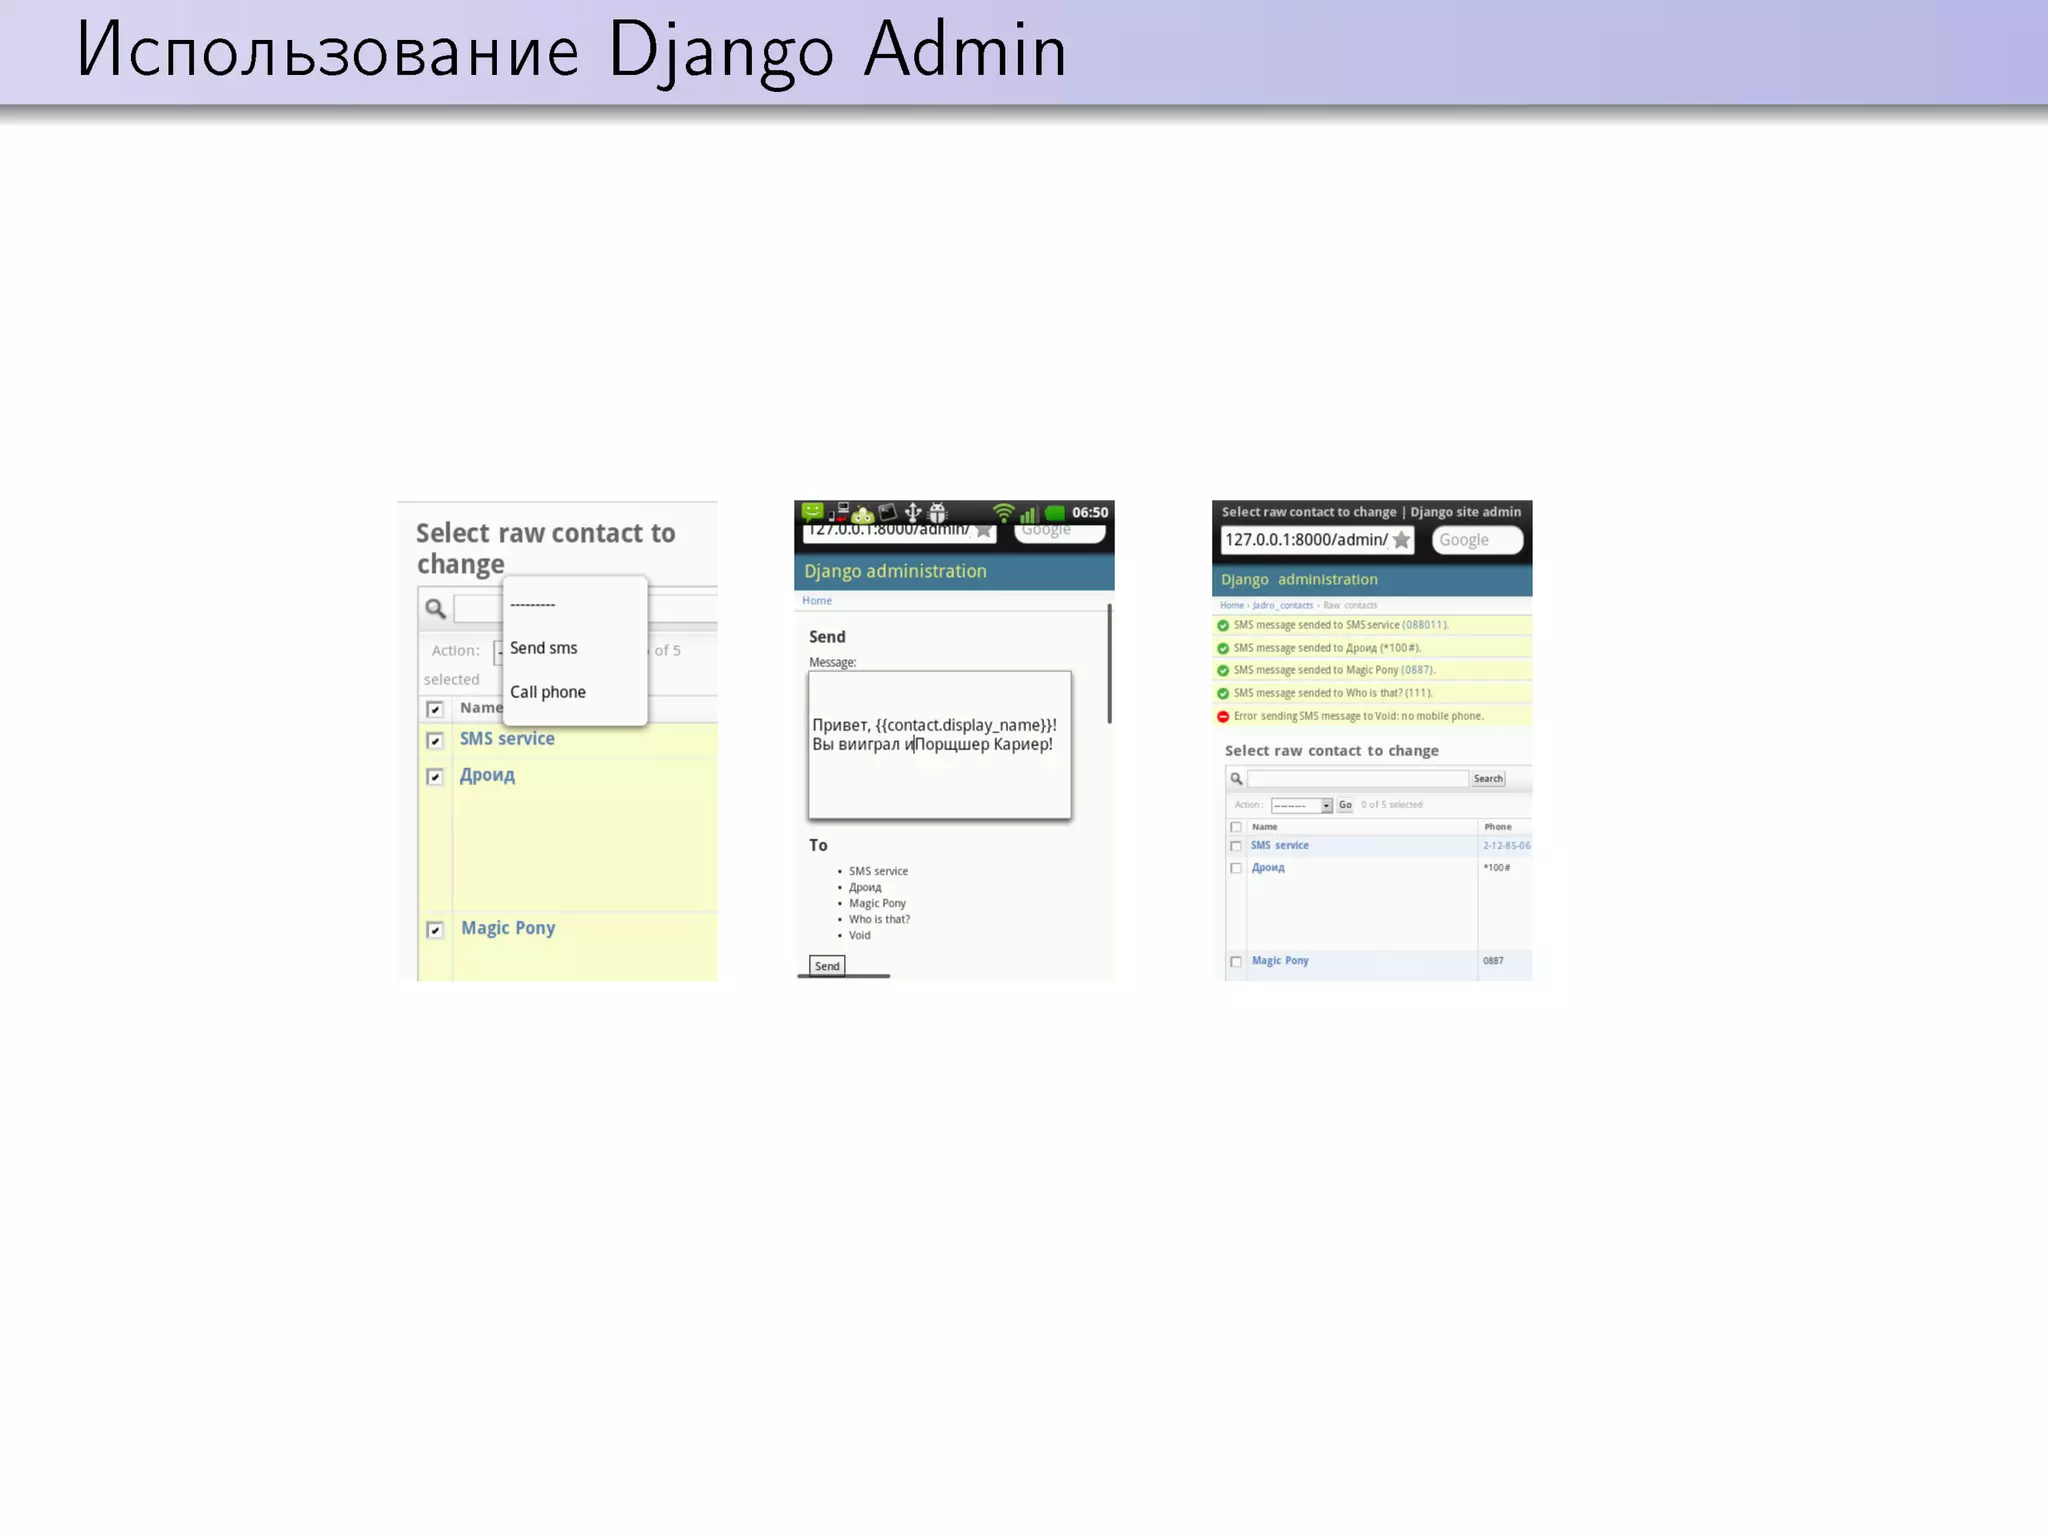Open the Magic Pony contact in the results page
Viewport: 2048px width, 1536px height.
click(1280, 961)
